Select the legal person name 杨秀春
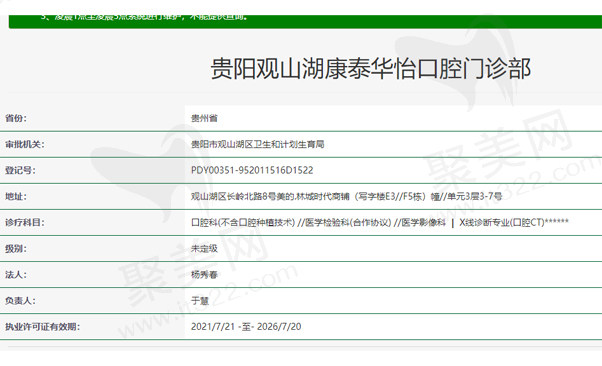602x366 pixels. tap(204, 275)
